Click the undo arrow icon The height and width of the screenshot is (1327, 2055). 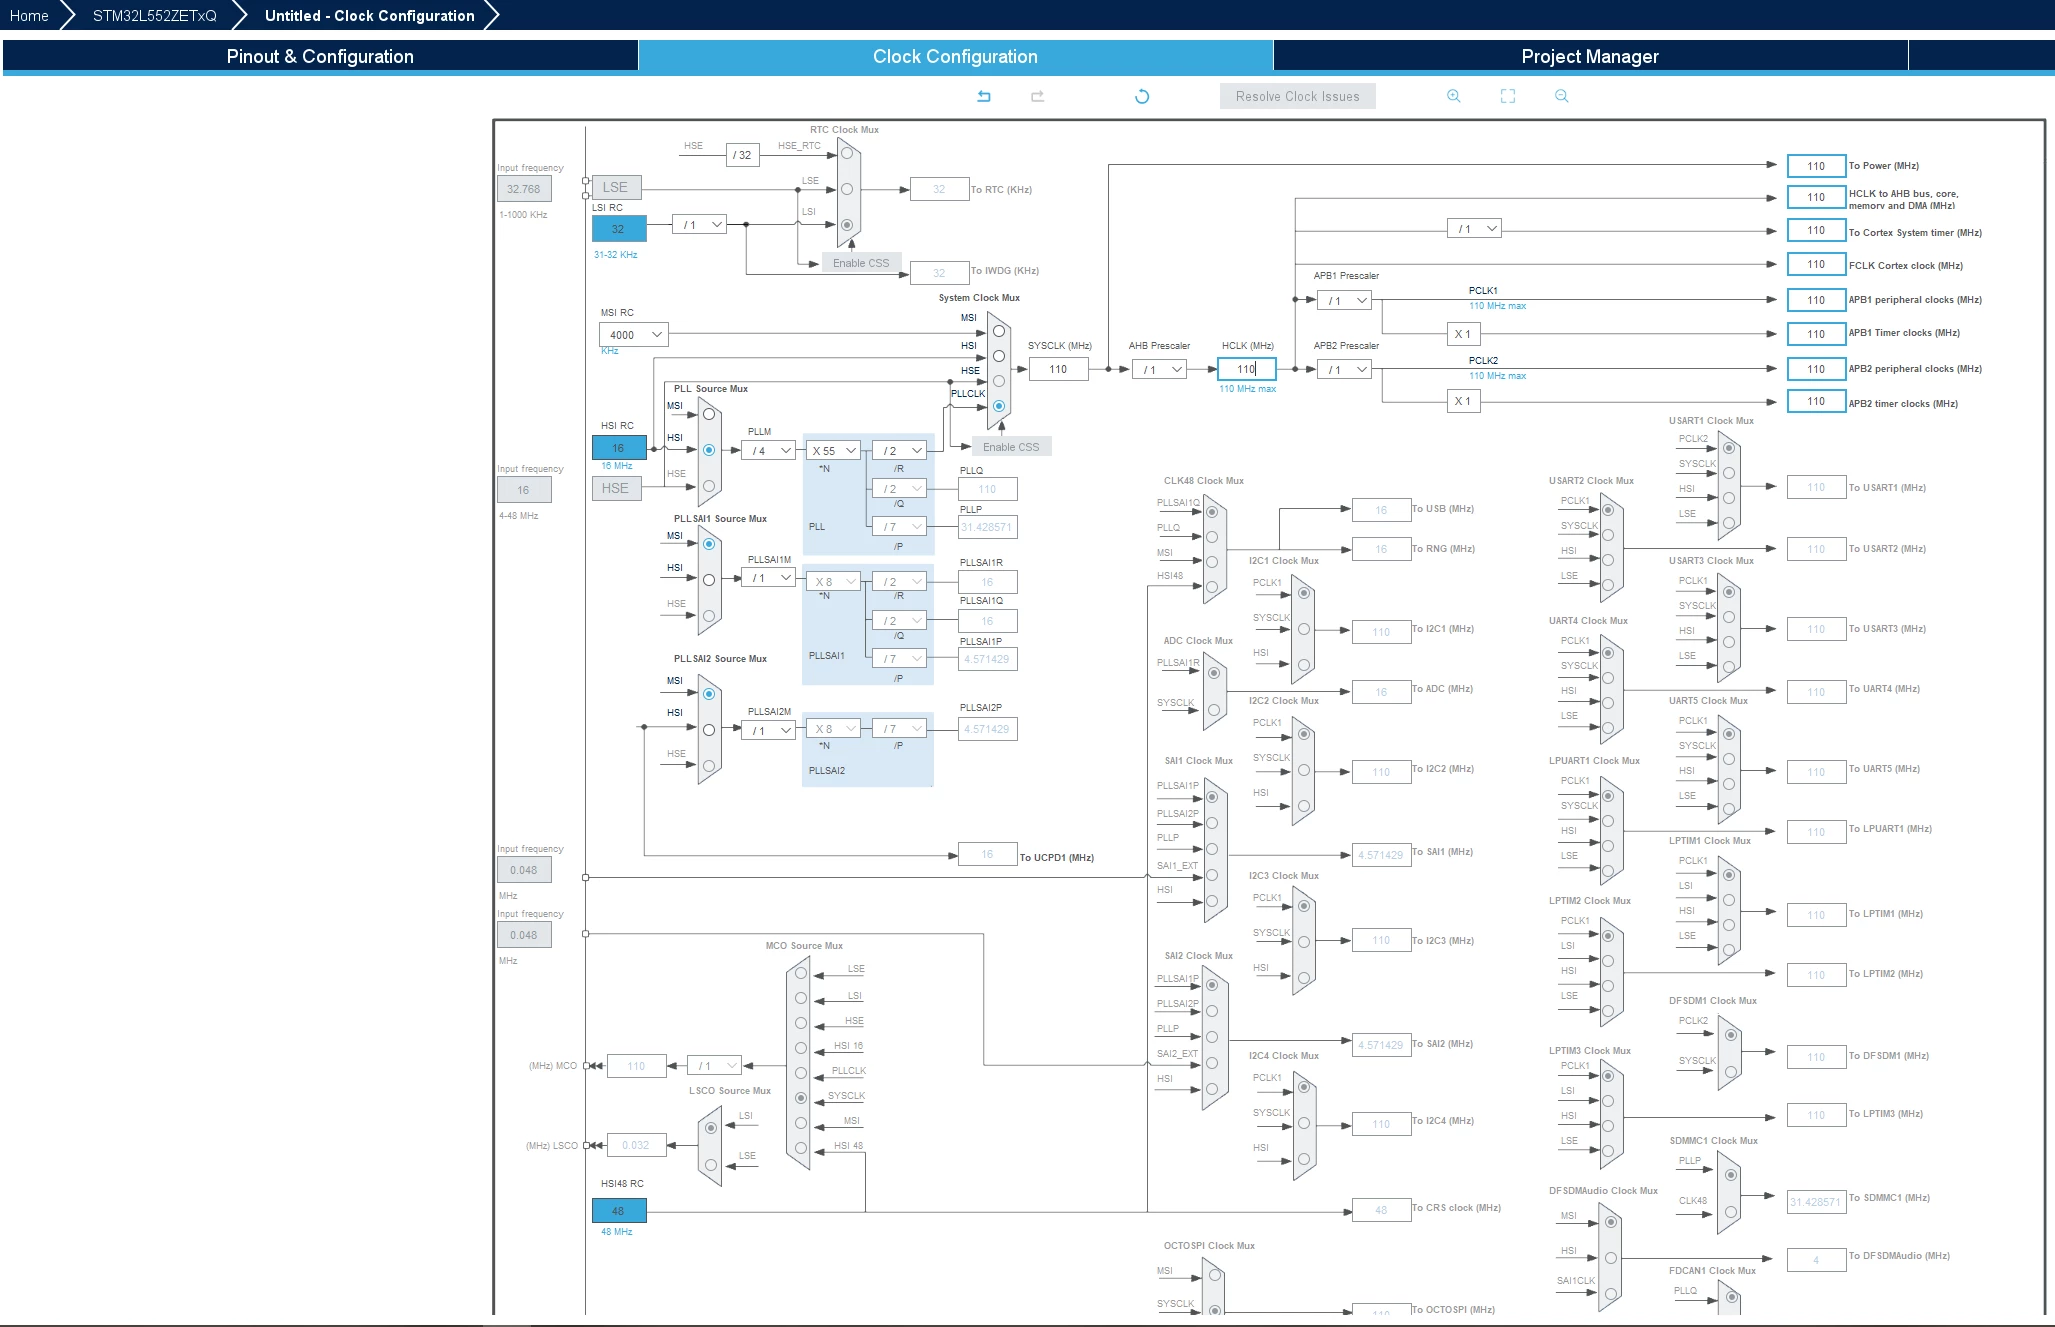click(984, 96)
